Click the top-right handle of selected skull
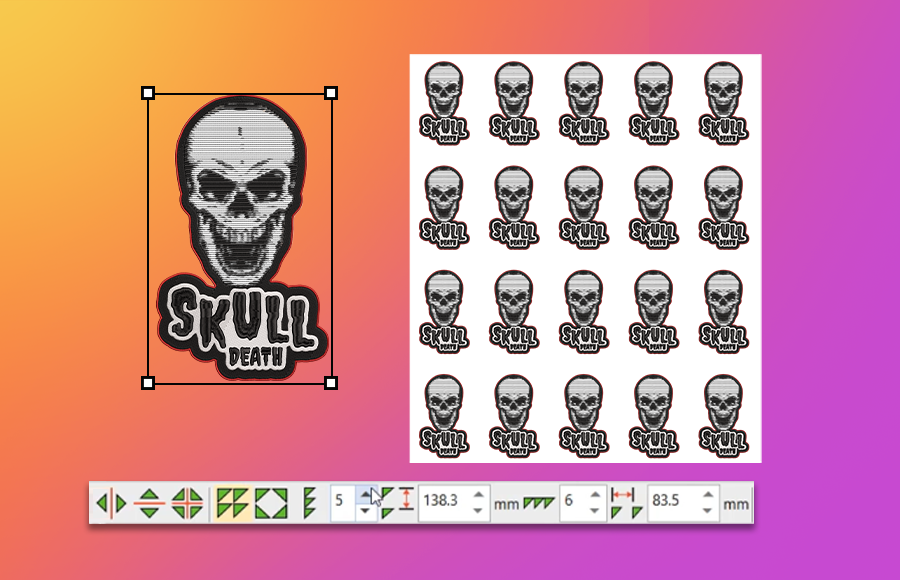The image size is (900, 580). [x=331, y=93]
